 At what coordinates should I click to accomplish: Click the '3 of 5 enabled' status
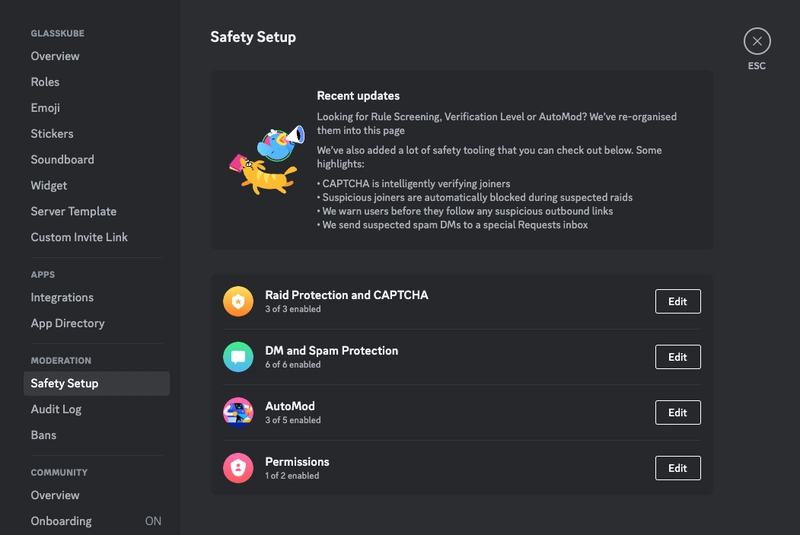click(293, 420)
